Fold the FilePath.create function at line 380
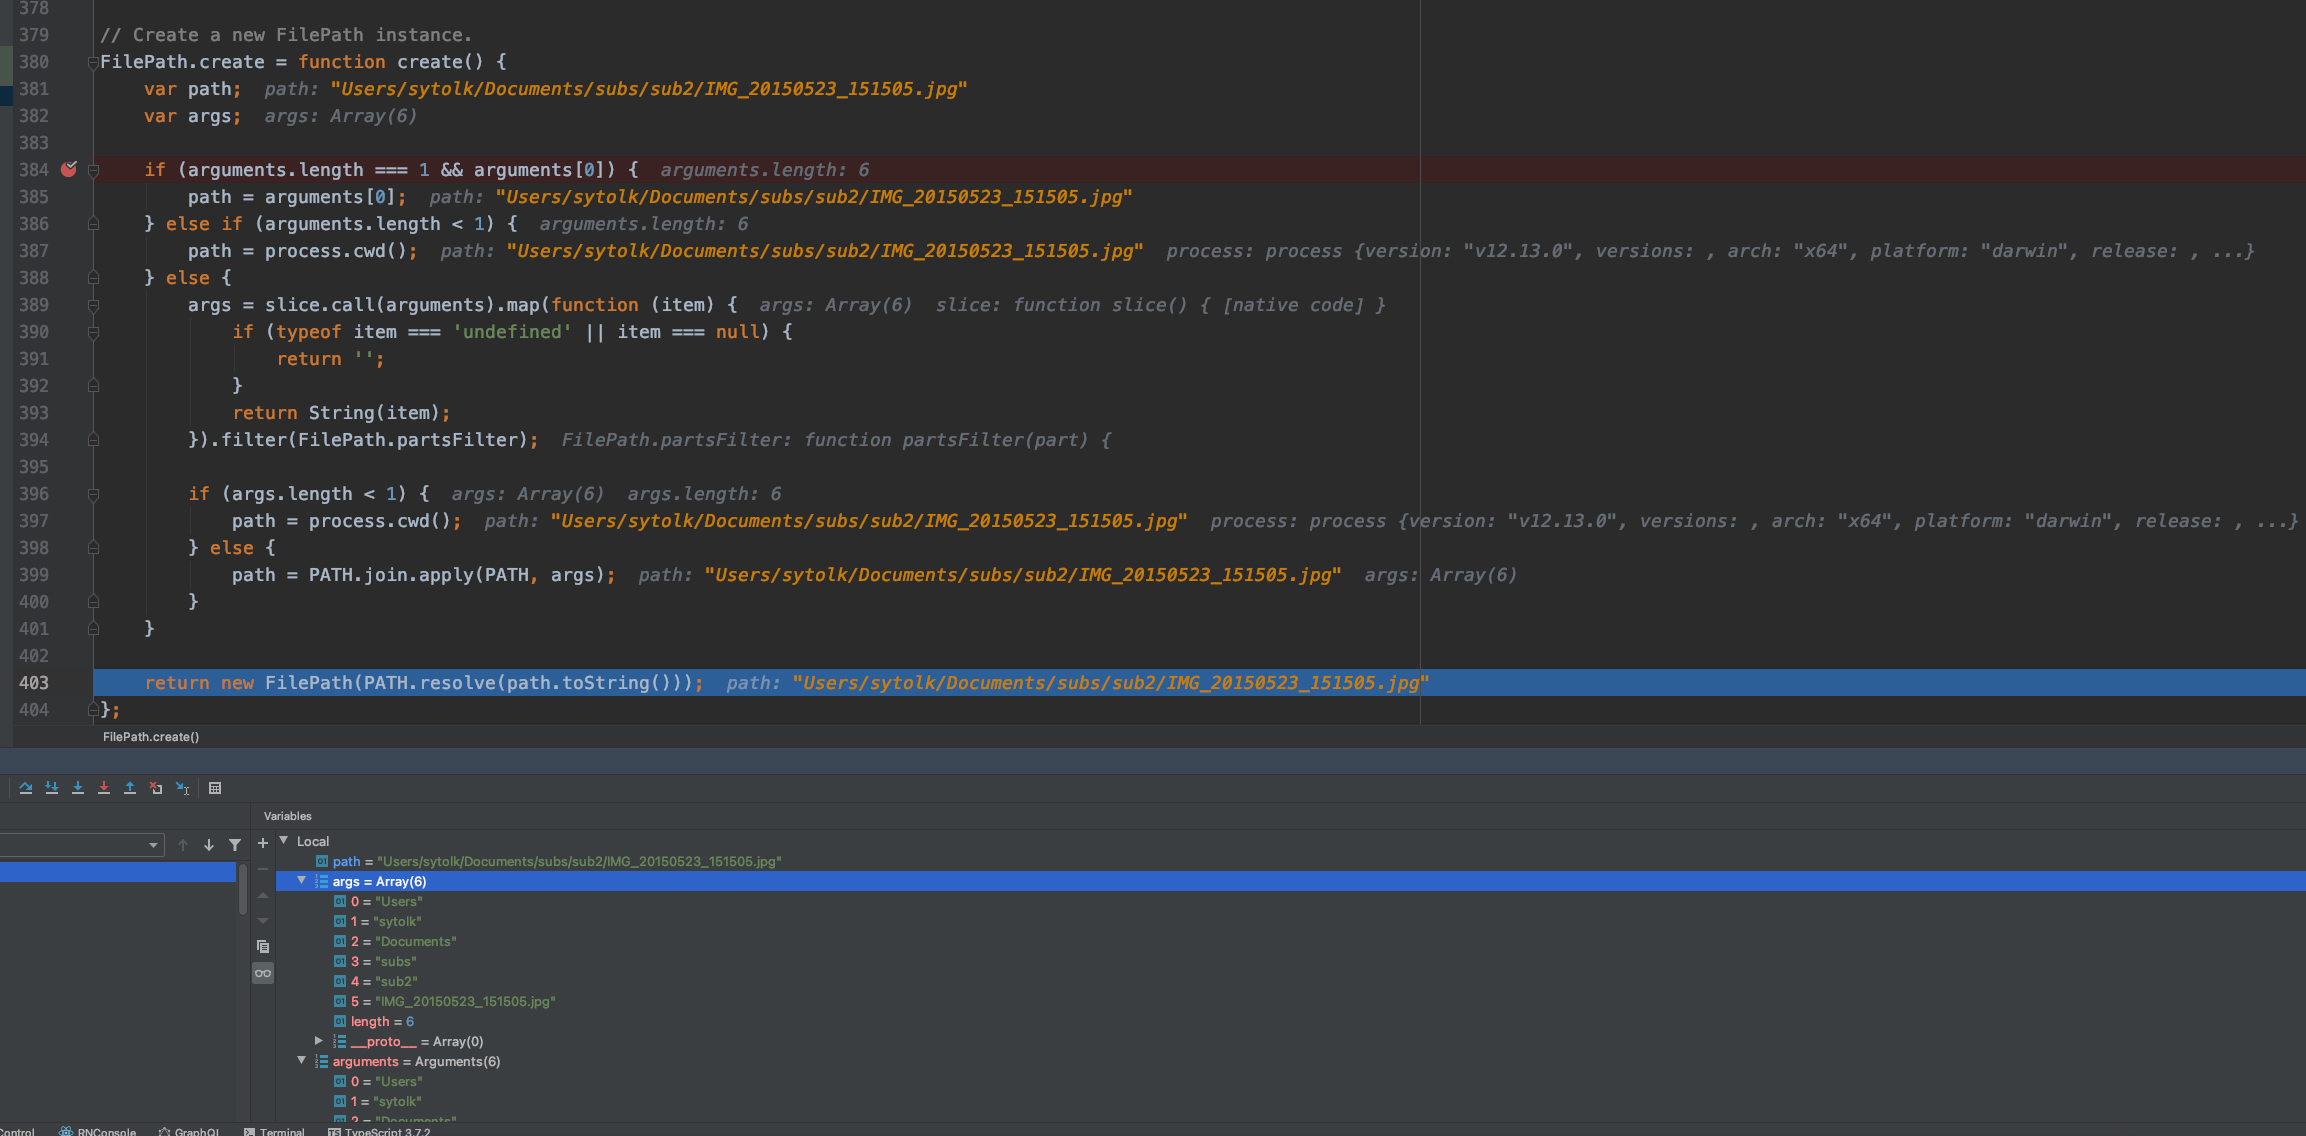 (x=93, y=62)
